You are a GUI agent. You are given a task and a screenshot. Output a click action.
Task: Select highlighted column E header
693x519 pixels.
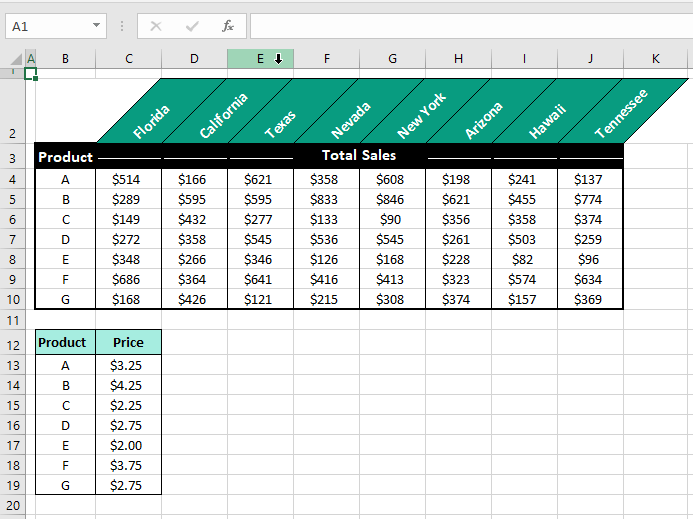(260, 59)
